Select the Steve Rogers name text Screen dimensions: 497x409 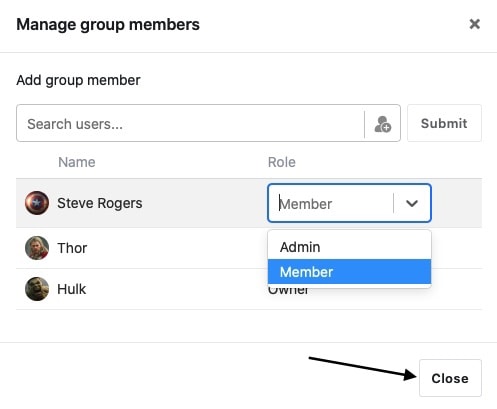pos(100,203)
